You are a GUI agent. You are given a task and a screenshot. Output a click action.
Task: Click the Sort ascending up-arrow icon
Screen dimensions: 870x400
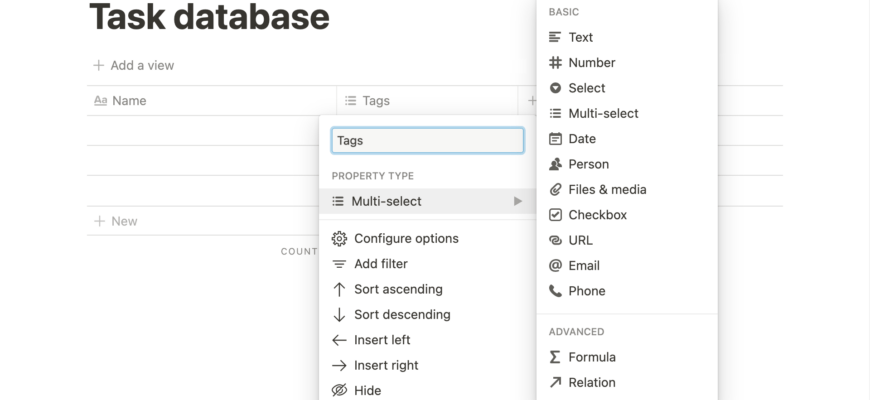pos(339,290)
